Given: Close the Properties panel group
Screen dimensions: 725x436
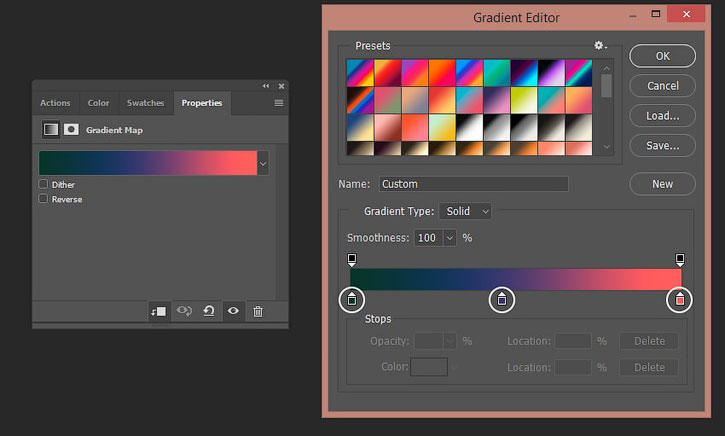Looking at the screenshot, I should [x=281, y=86].
